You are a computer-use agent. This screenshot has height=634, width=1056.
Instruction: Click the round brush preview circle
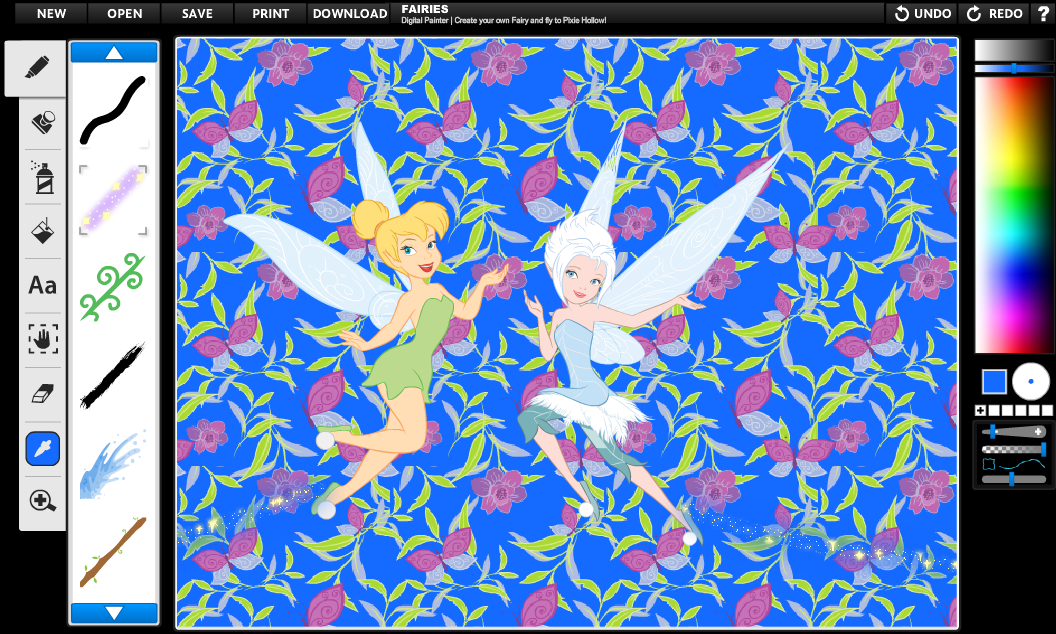1030,381
